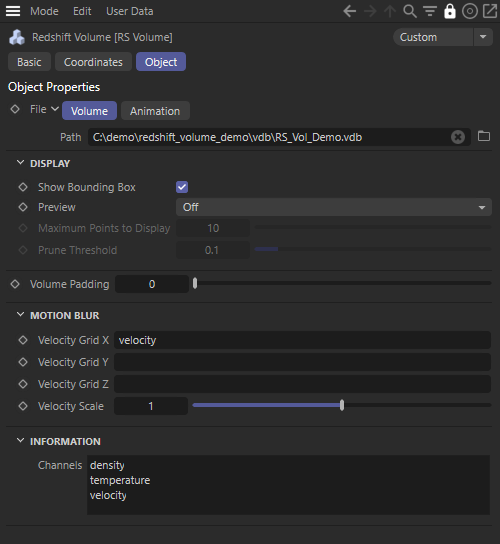Click the back arrow navigation icon

(350, 11)
